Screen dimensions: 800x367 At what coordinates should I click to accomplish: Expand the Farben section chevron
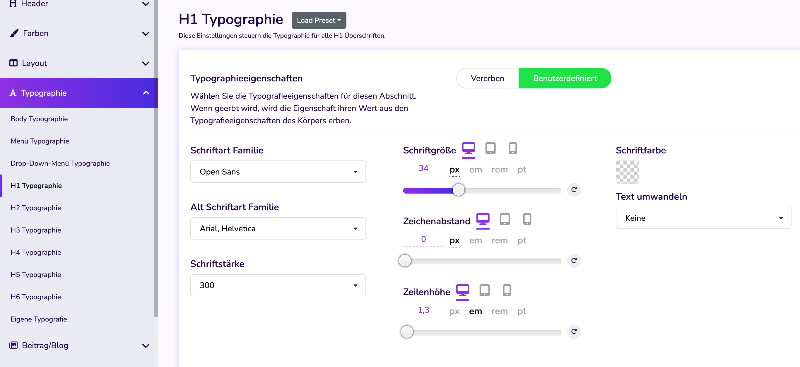pyautogui.click(x=145, y=34)
